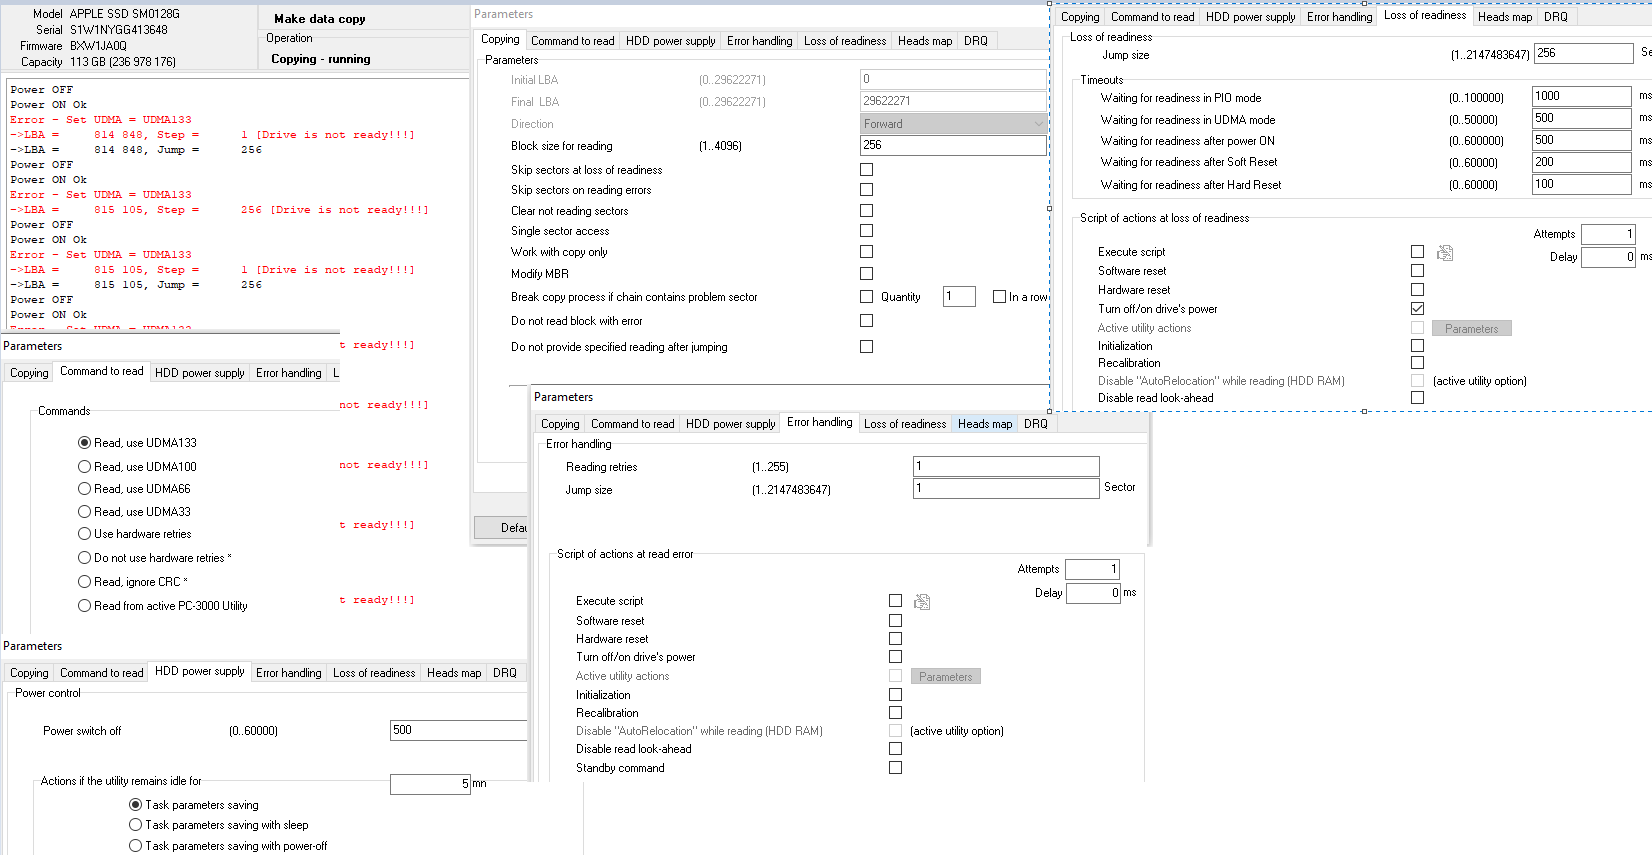Select Use hardware retries radio button
The image size is (1652, 855).
point(85,534)
